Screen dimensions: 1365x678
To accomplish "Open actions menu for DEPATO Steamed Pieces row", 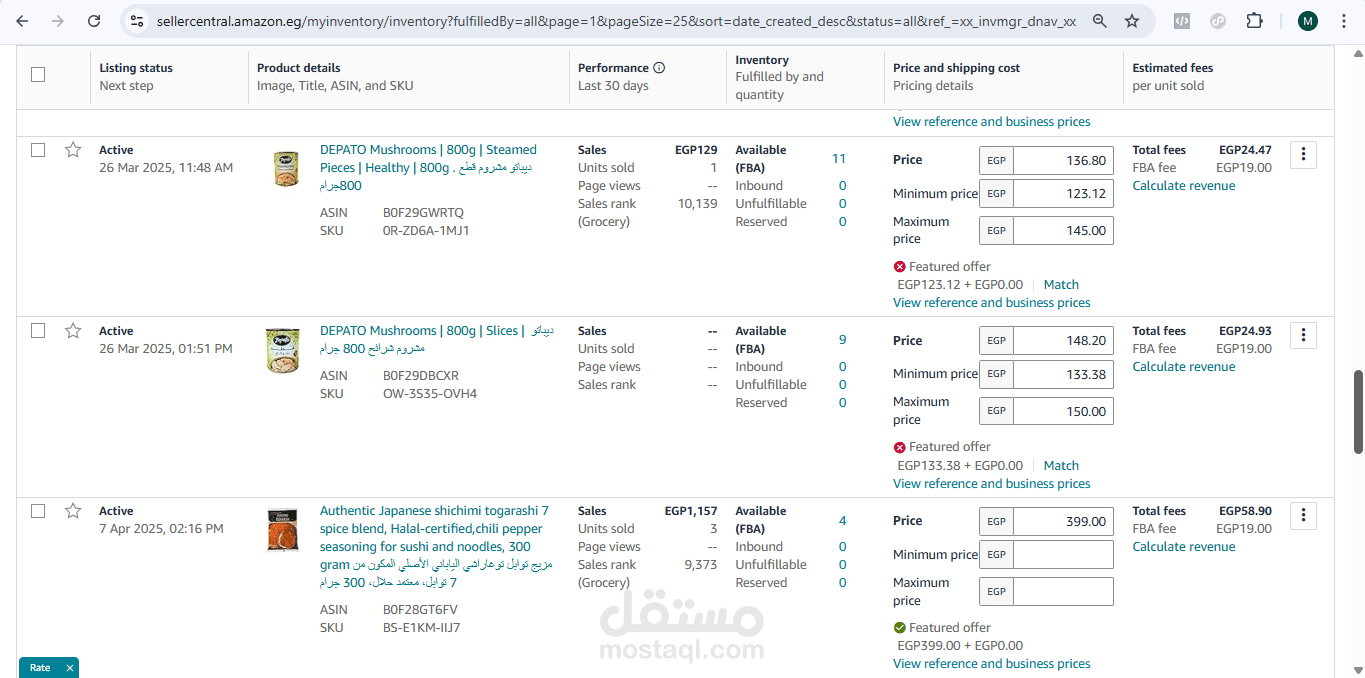I will pos(1303,154).
